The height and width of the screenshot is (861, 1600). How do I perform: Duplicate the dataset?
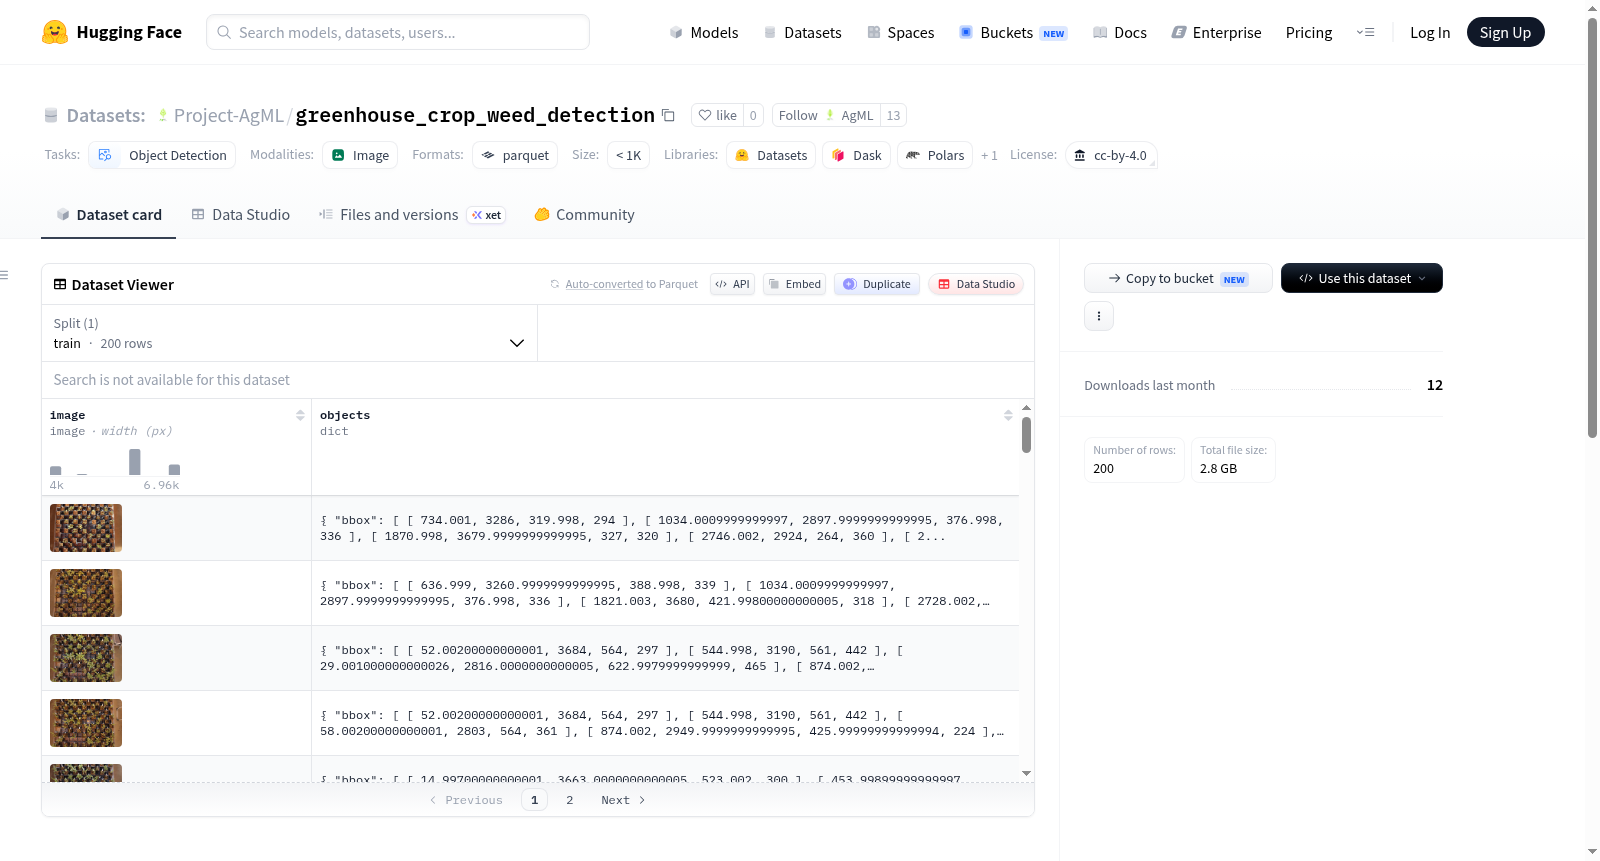tap(877, 284)
